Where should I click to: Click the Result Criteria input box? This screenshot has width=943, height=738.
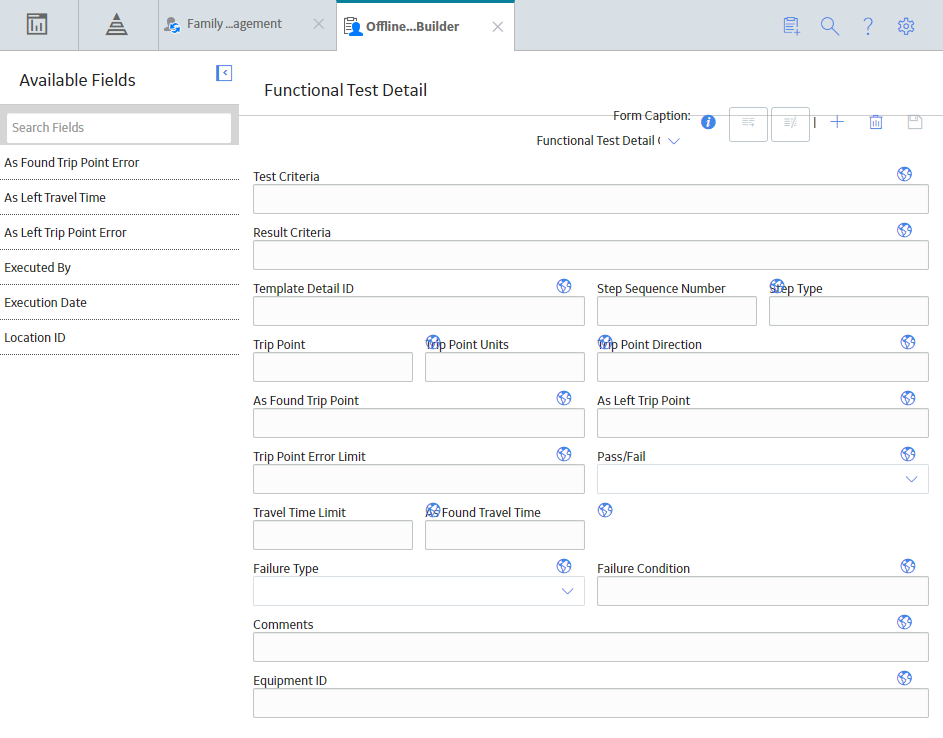[591, 255]
